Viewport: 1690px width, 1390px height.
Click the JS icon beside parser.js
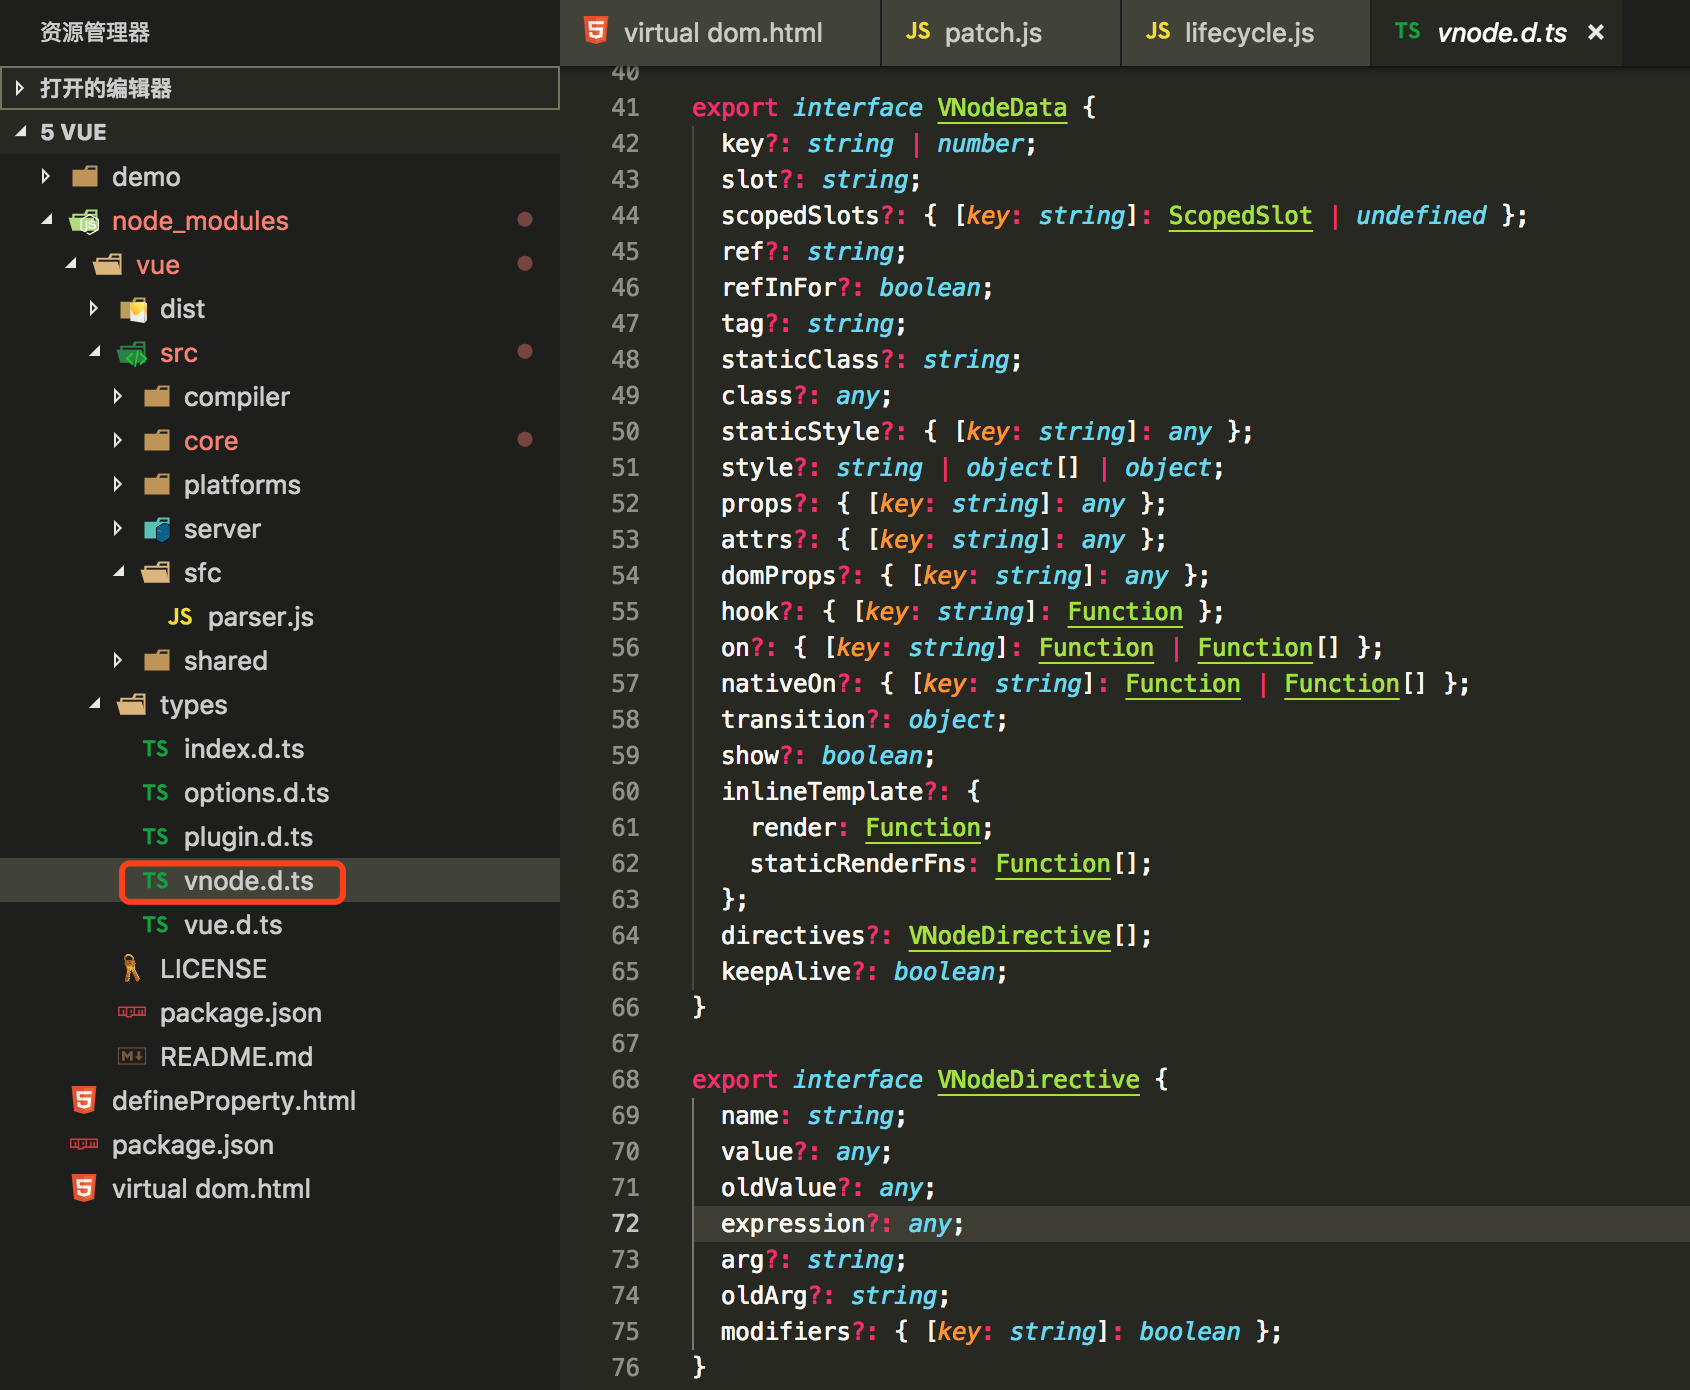point(180,617)
